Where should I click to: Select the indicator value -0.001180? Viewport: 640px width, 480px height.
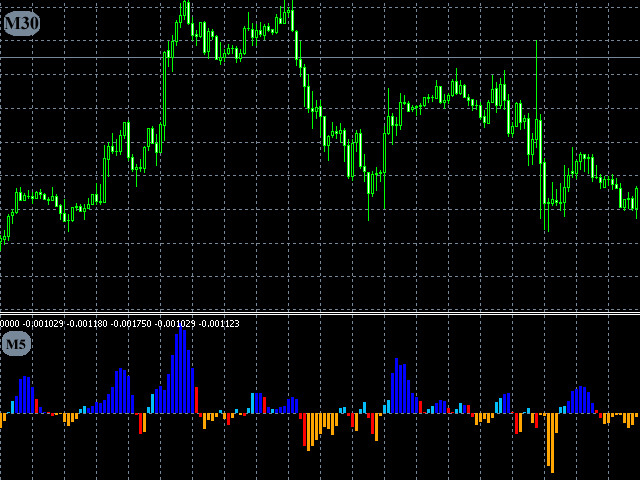87,324
